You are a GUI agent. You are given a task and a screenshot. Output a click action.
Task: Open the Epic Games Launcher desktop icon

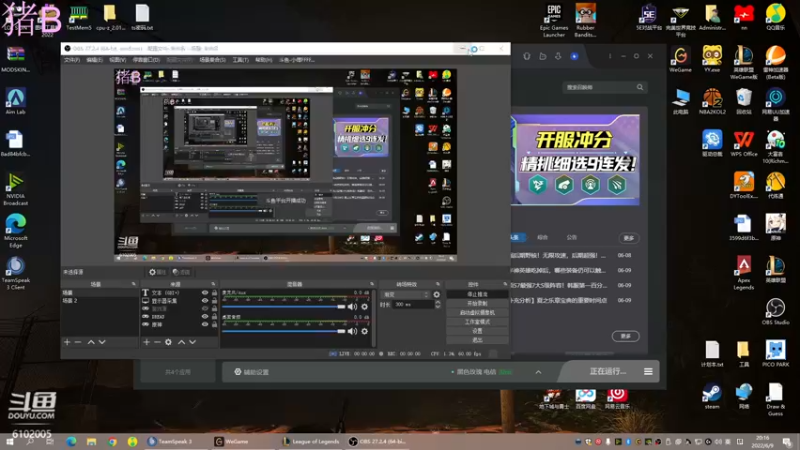(x=554, y=21)
